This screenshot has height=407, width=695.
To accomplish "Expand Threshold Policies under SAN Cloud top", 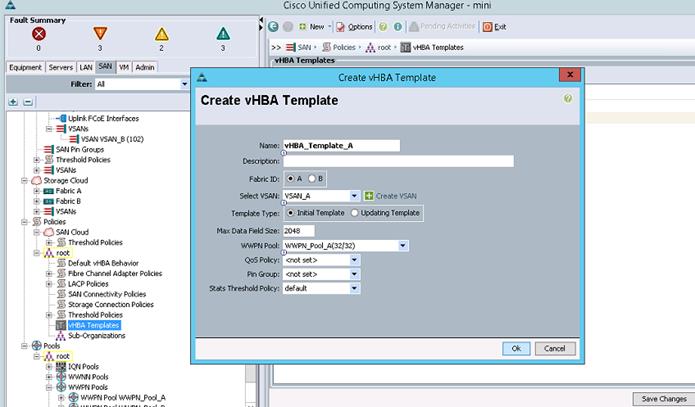I will [37, 160].
